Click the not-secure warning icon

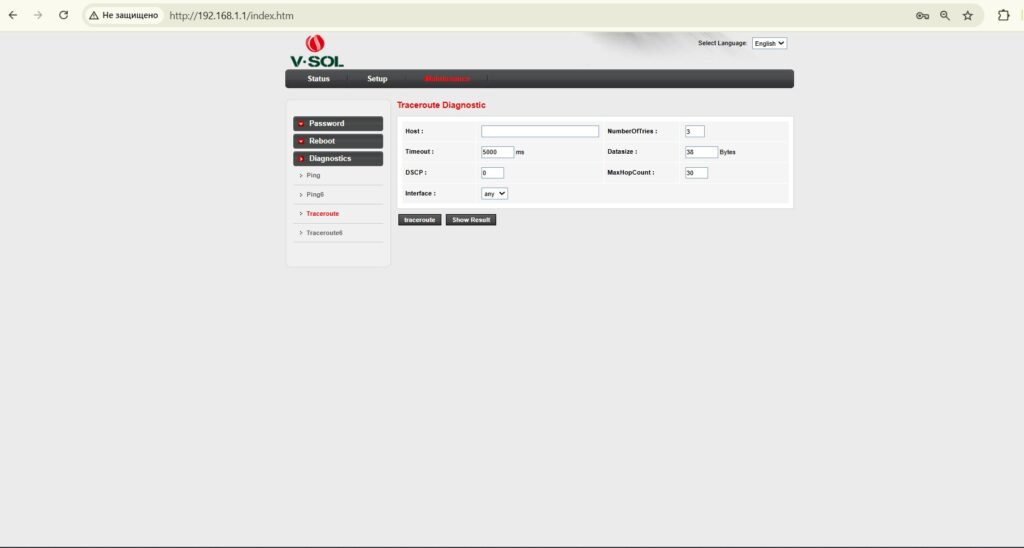click(94, 16)
